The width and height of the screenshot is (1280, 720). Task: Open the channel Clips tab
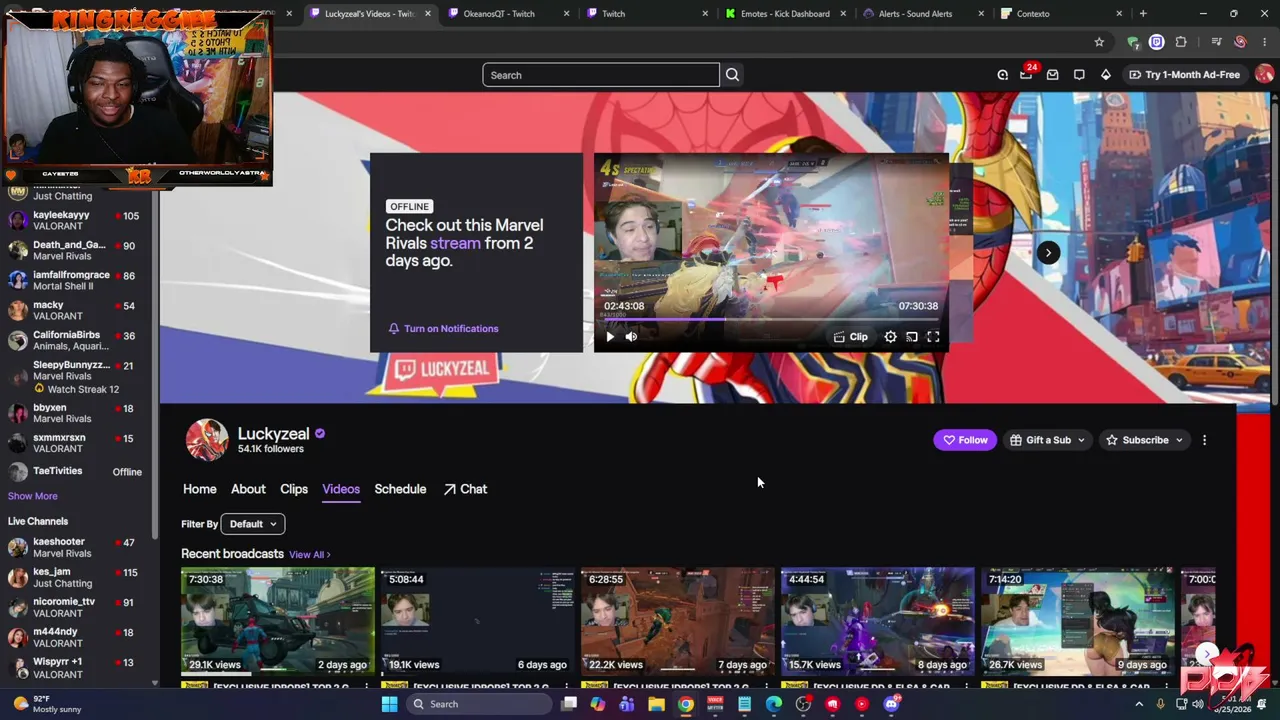[294, 489]
